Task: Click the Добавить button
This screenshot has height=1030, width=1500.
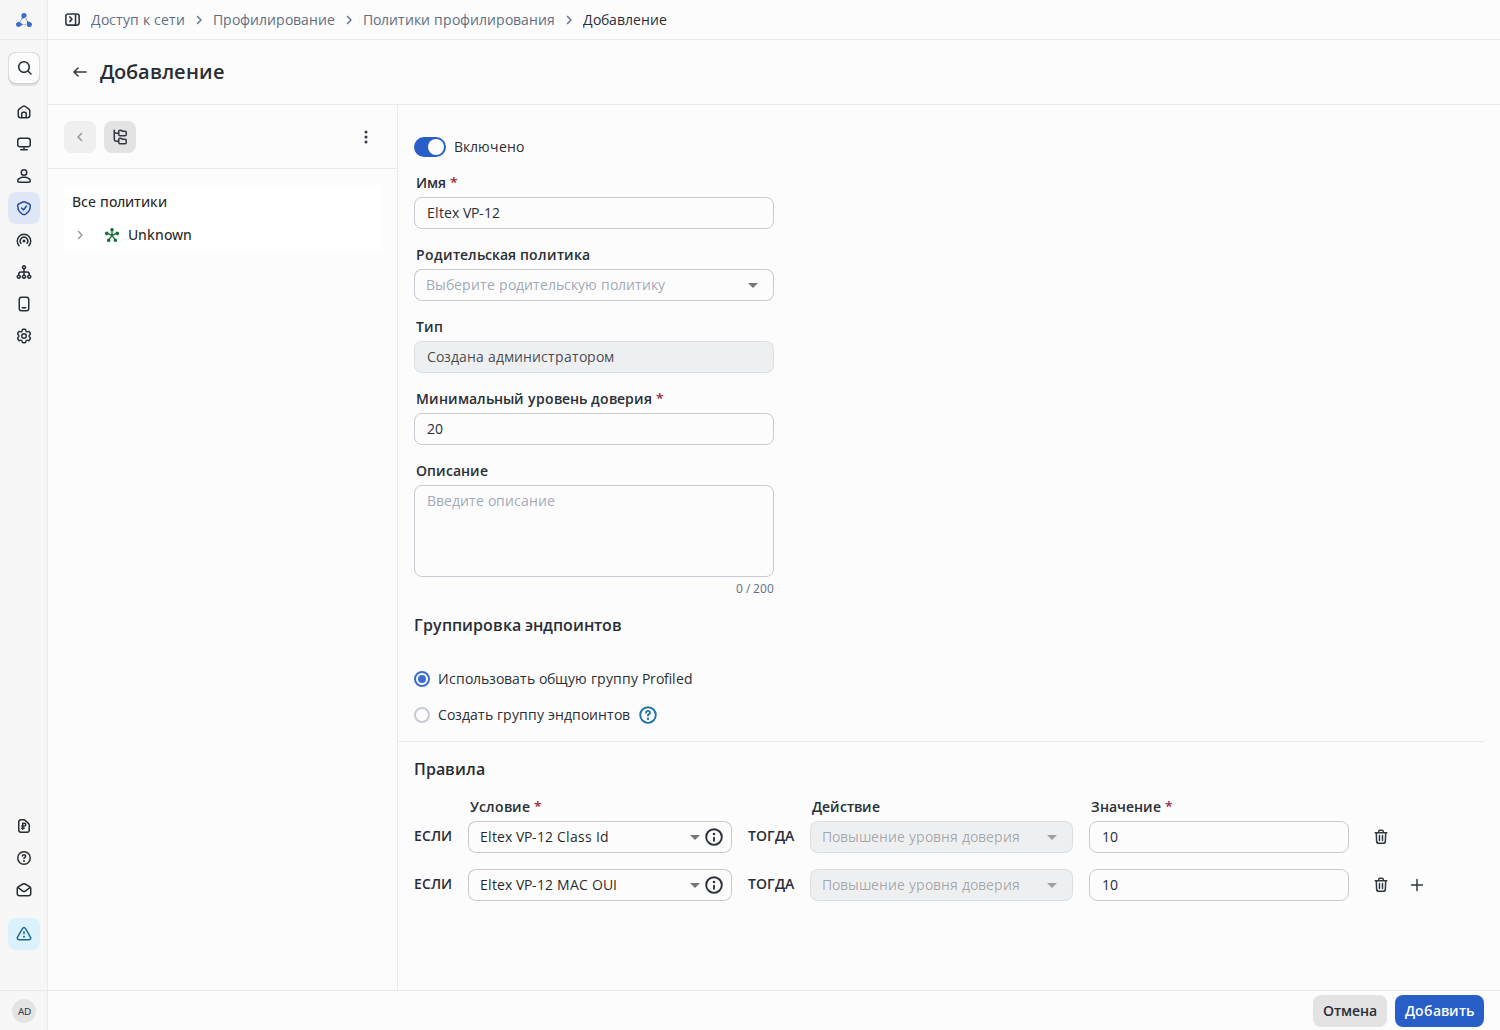Action: click(1439, 1011)
